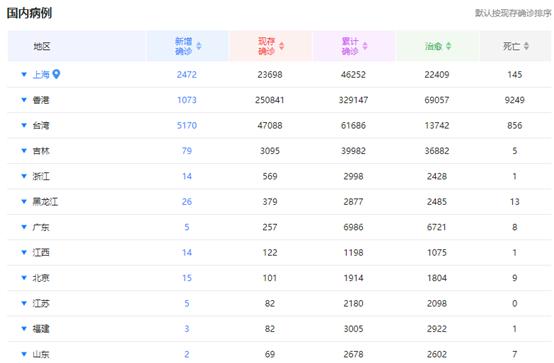Click the location pin next to 上海

[x=56, y=74]
